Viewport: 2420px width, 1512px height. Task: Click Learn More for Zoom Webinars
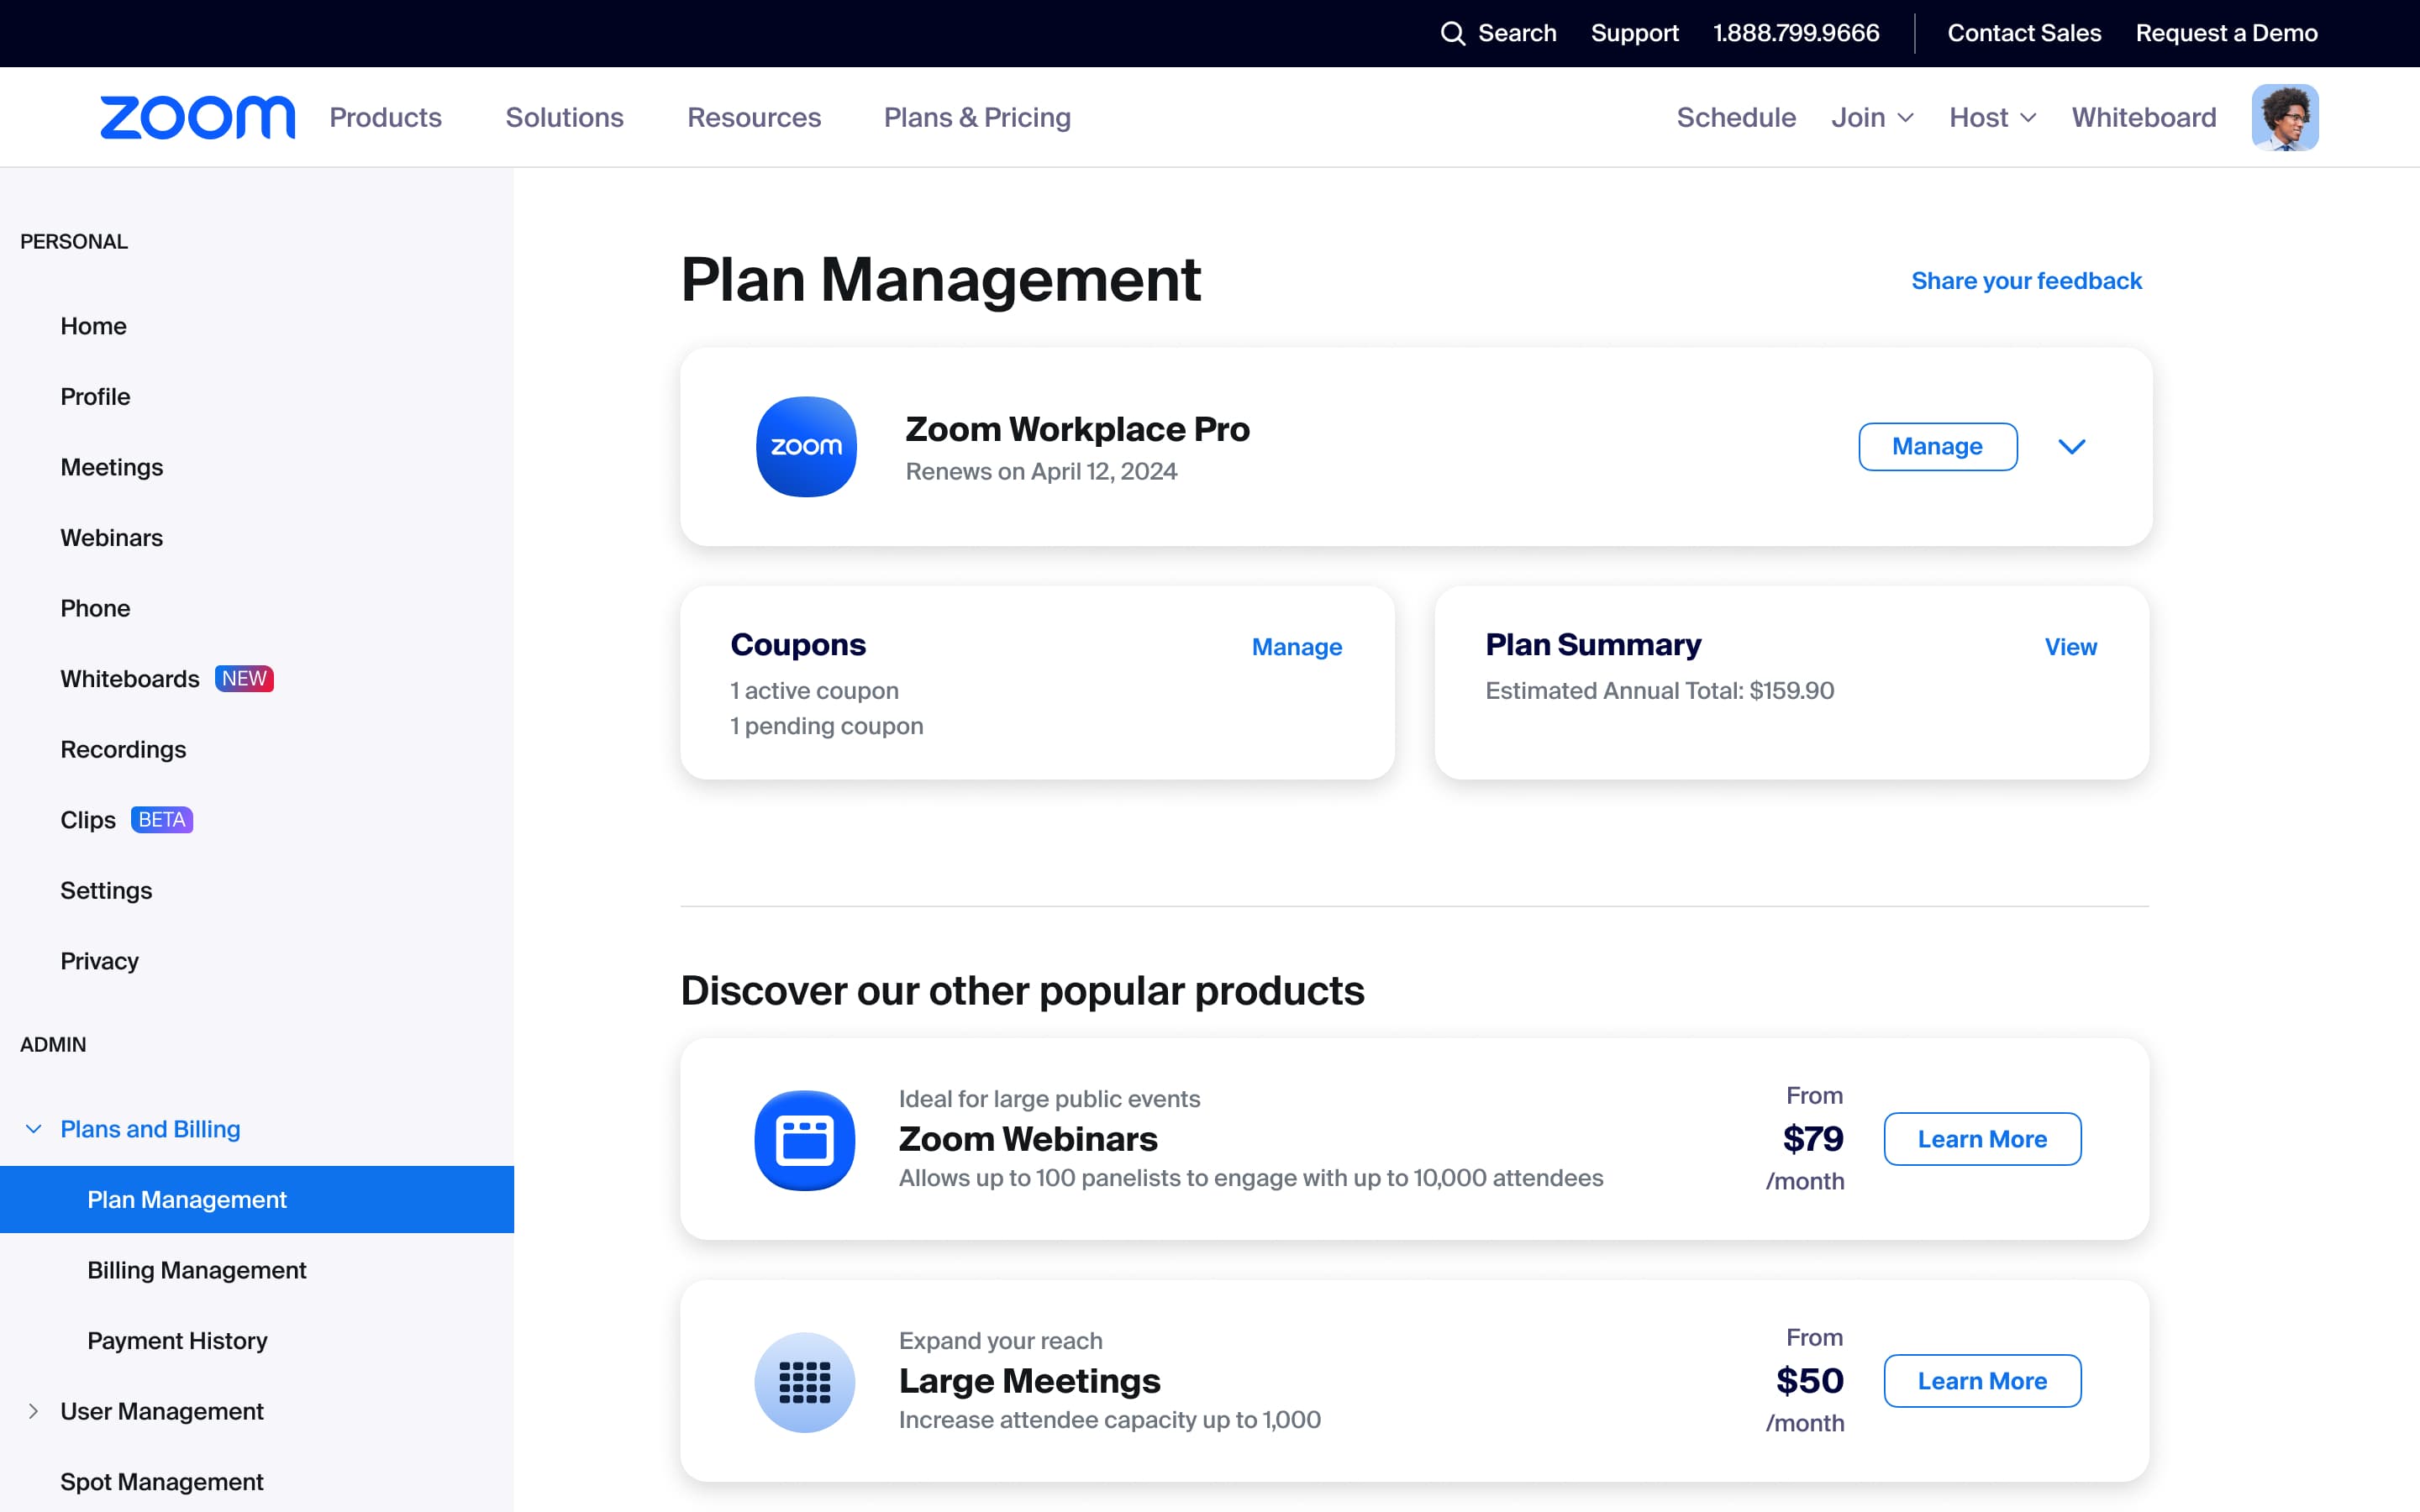point(1981,1139)
